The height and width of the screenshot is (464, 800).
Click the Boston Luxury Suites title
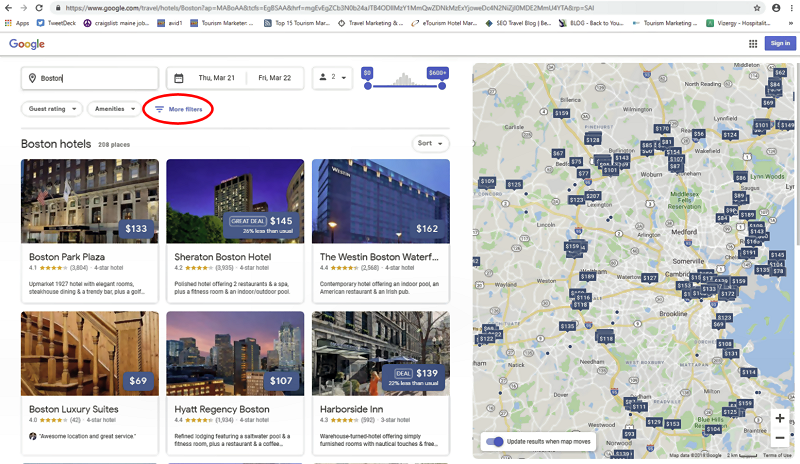[x=73, y=409]
